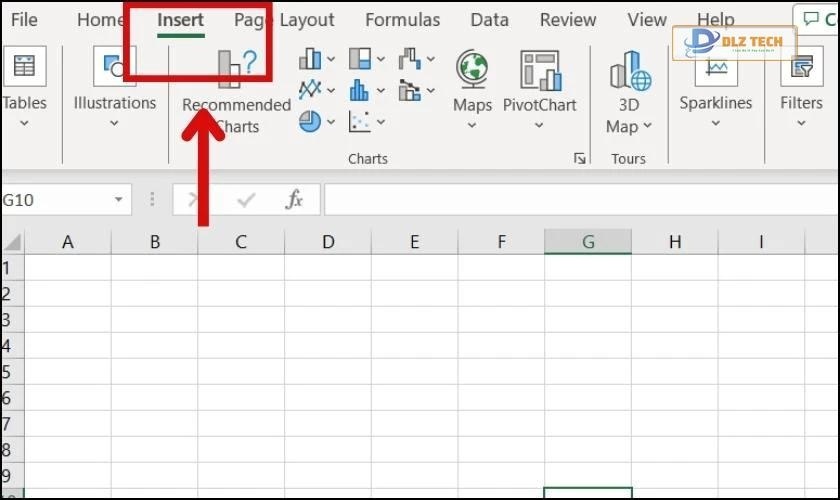
Task: Click the fx Insert Function button
Action: tap(294, 200)
